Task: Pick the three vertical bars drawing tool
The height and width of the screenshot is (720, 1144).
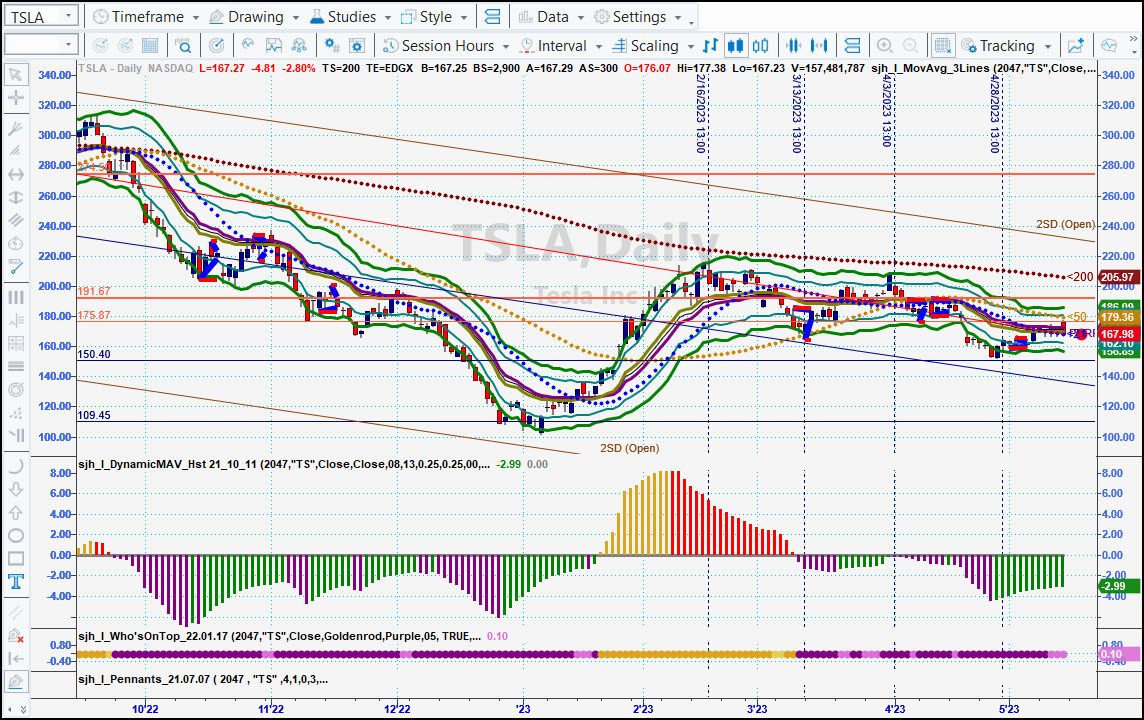Action: click(15, 298)
